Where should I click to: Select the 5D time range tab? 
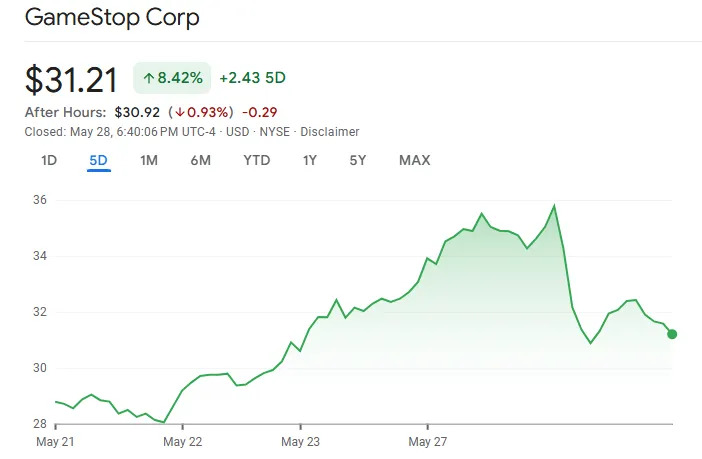pyautogui.click(x=98, y=160)
